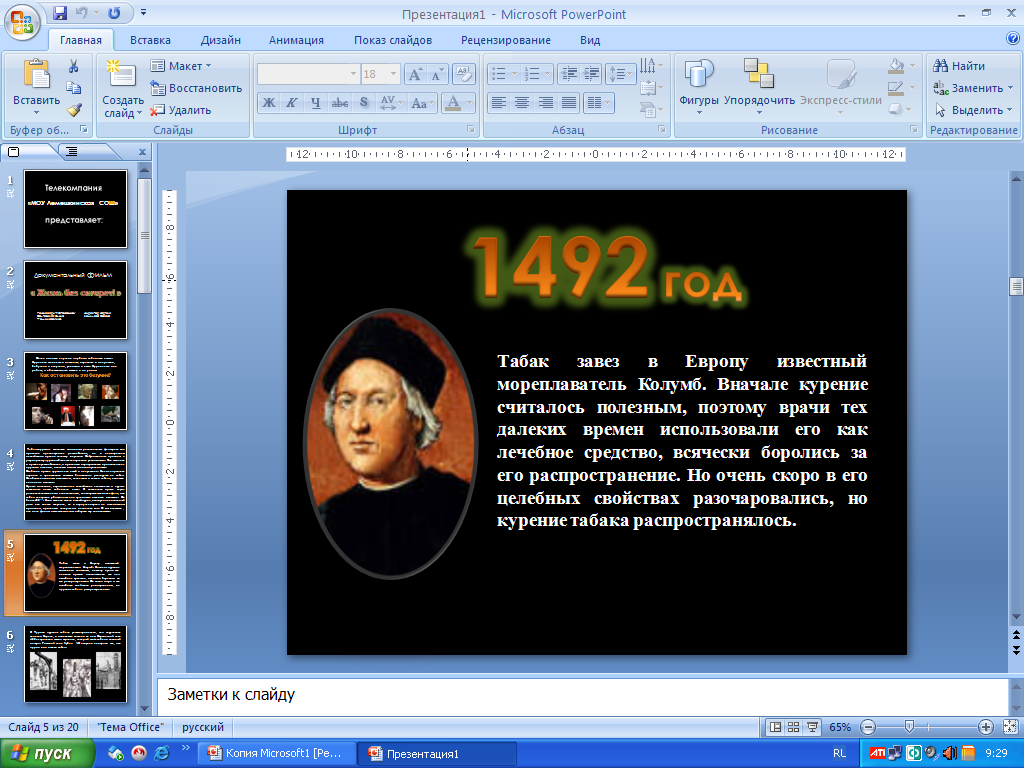Switch to slide sorter view icon

pyautogui.click(x=793, y=727)
